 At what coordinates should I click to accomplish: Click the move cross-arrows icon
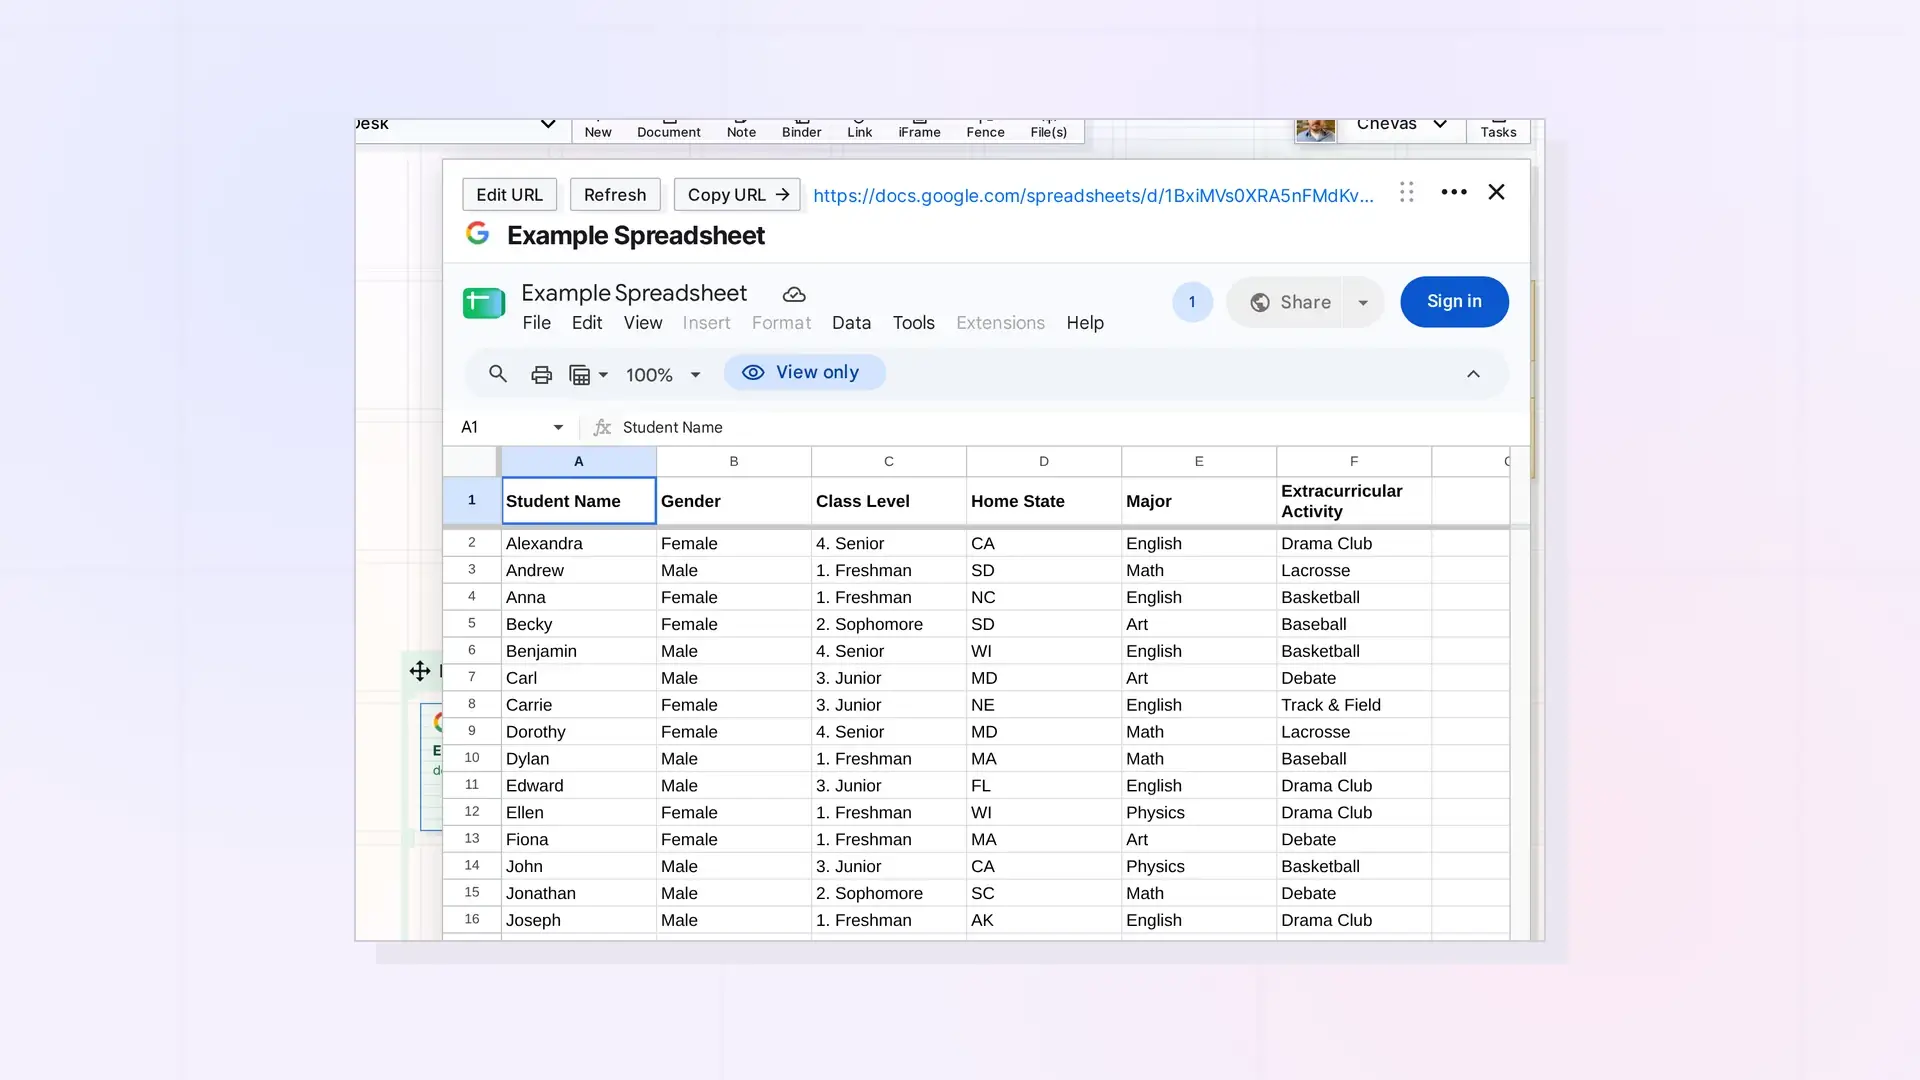(420, 671)
